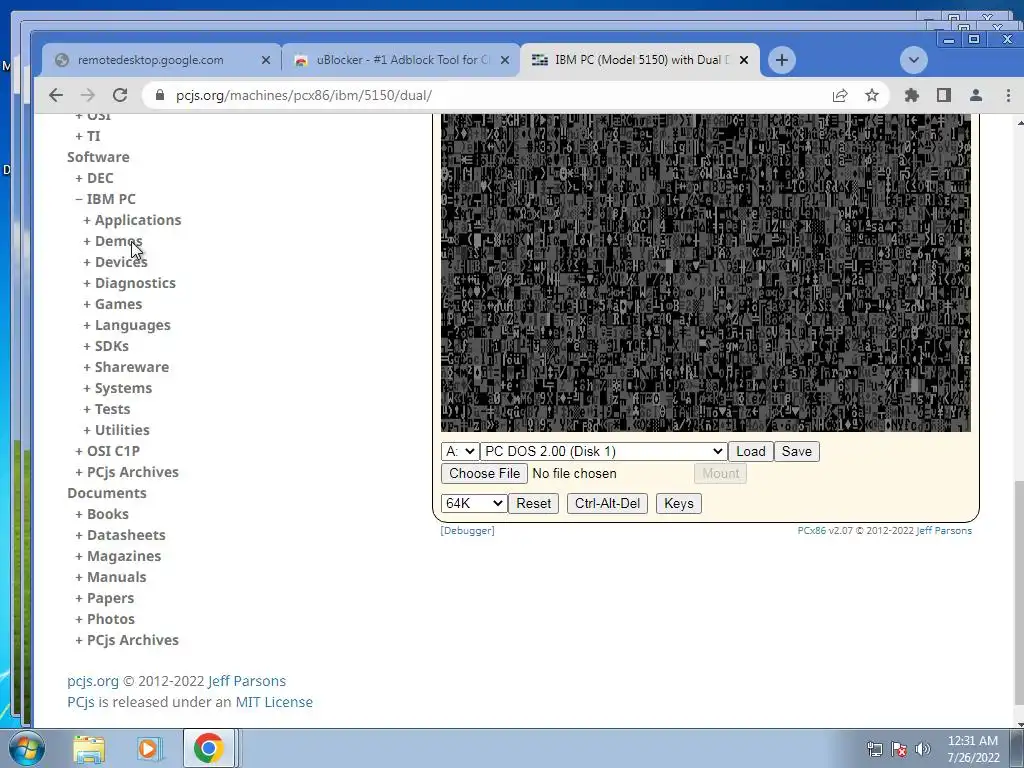Viewport: 1024px width, 768px height.
Task: Open the Windows Start button
Action: pyautogui.click(x=26, y=748)
